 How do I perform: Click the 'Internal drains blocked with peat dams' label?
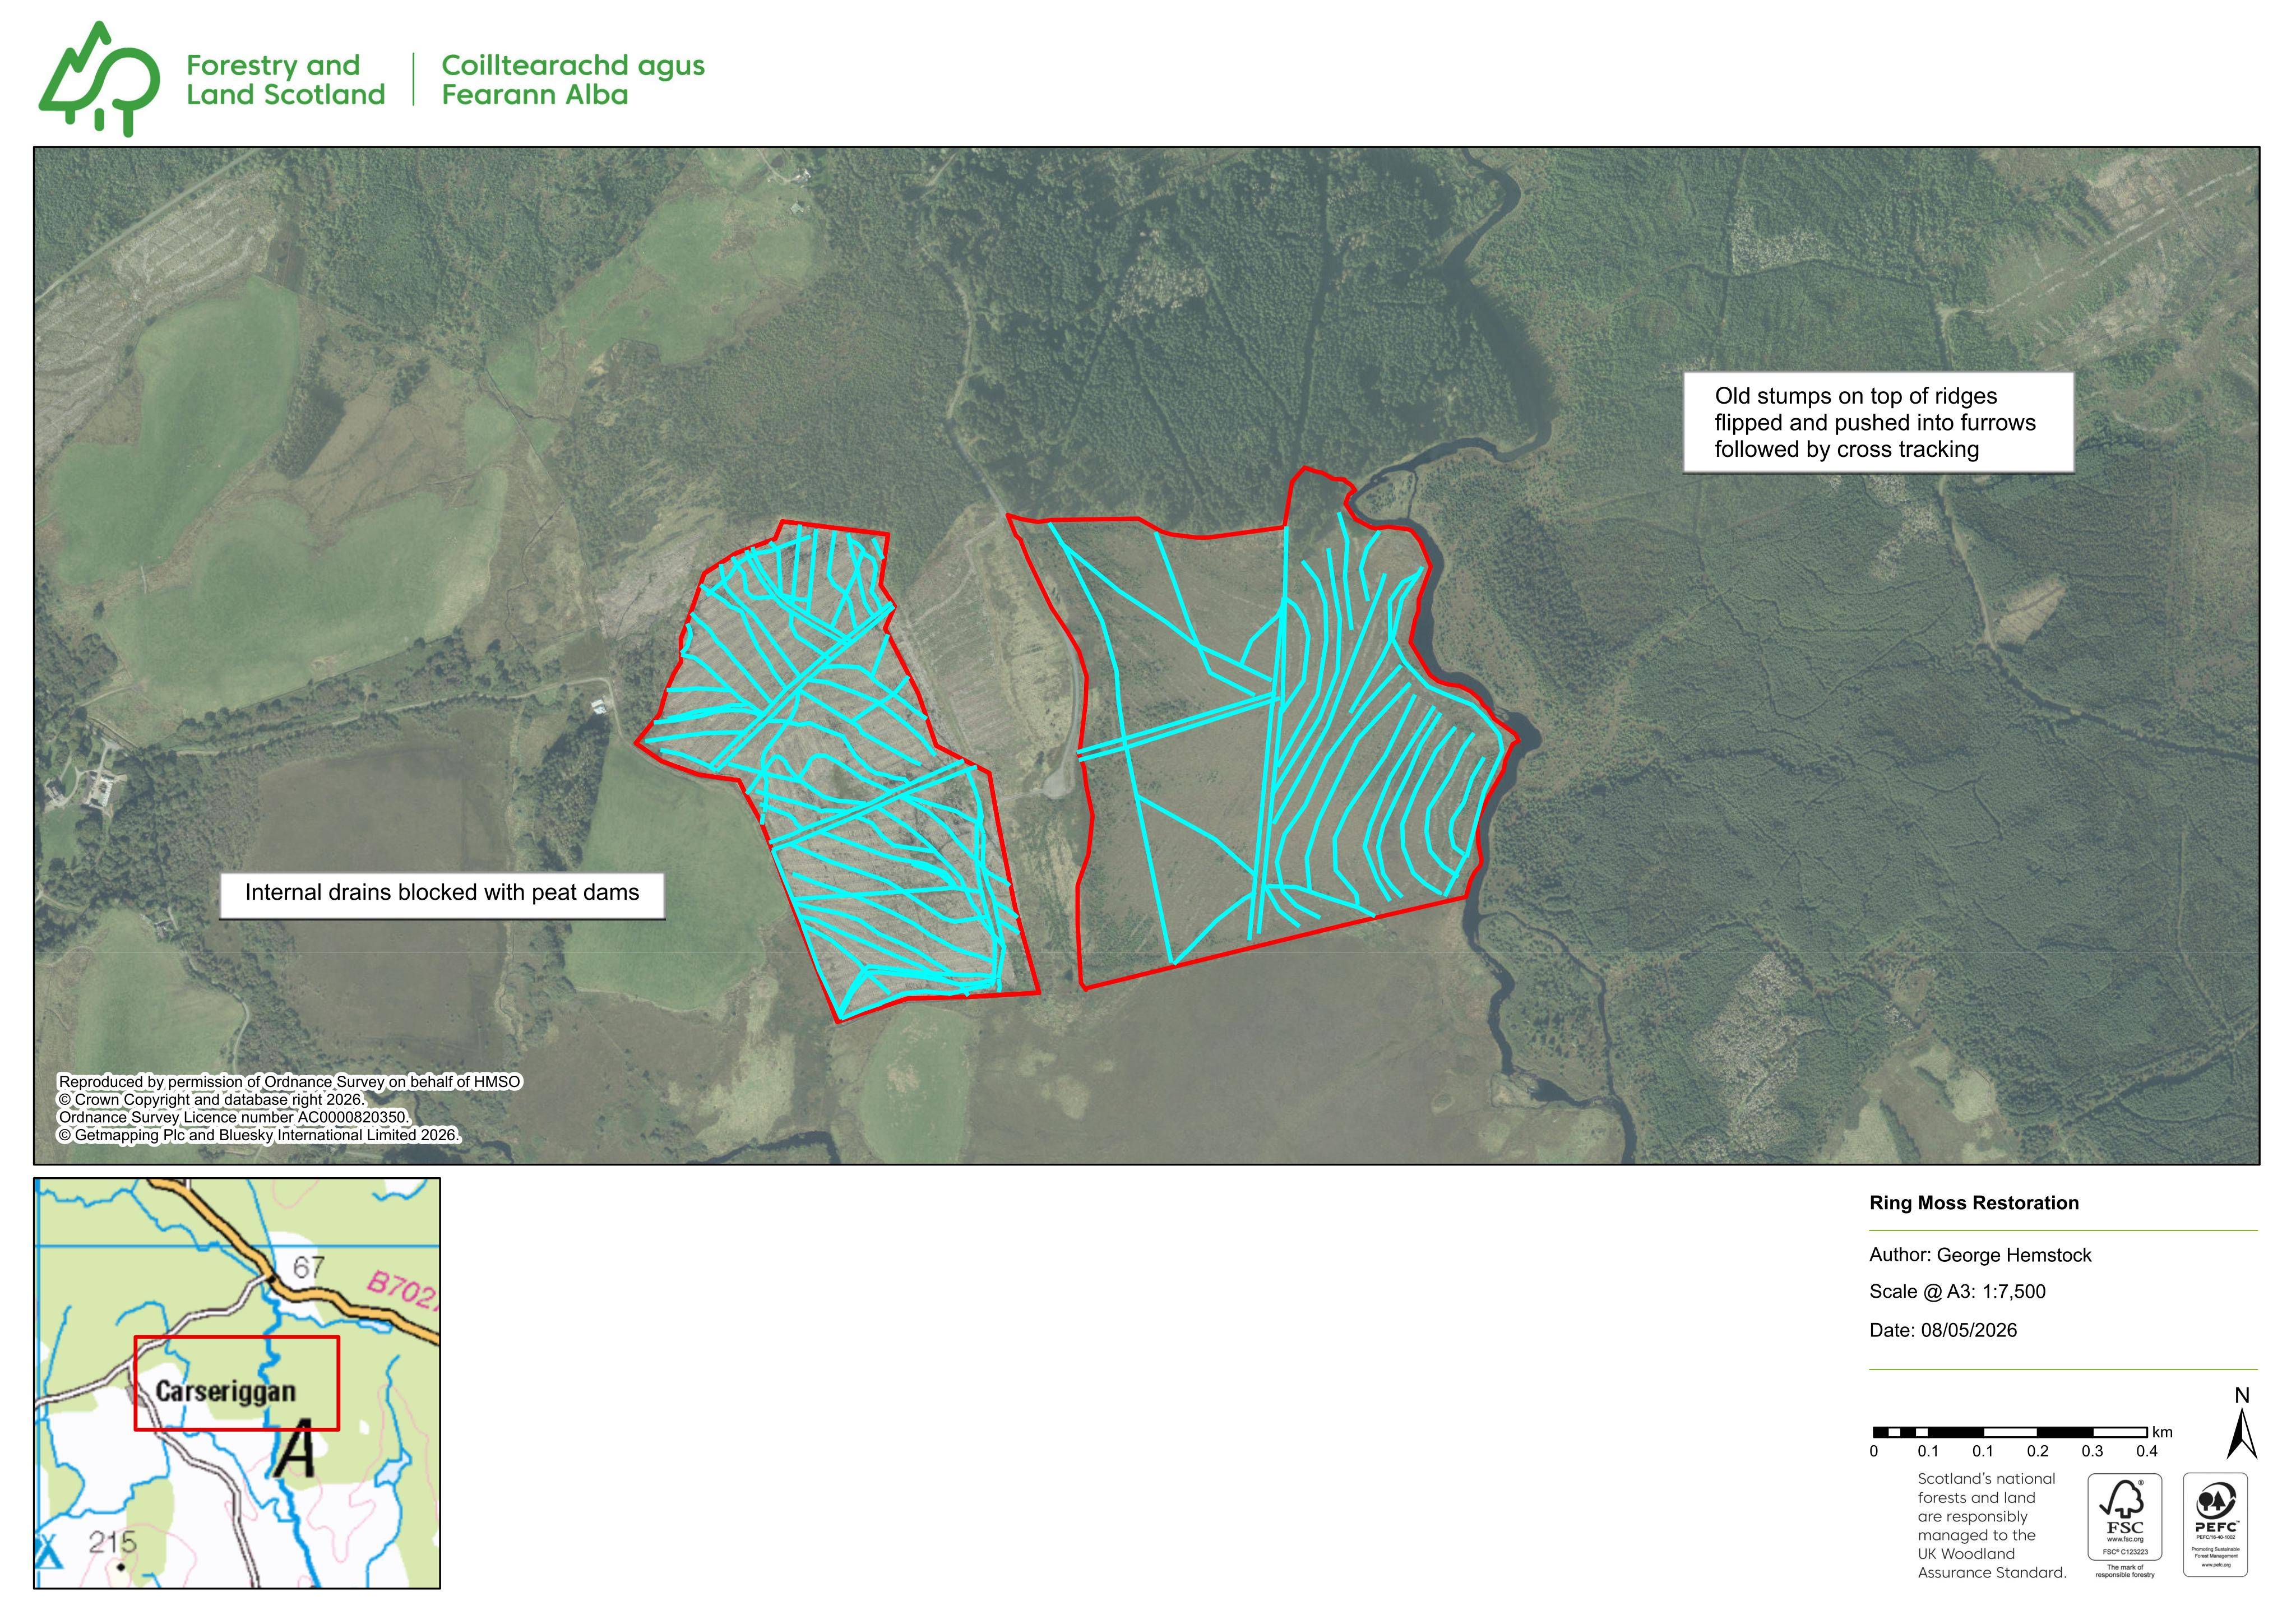(442, 893)
